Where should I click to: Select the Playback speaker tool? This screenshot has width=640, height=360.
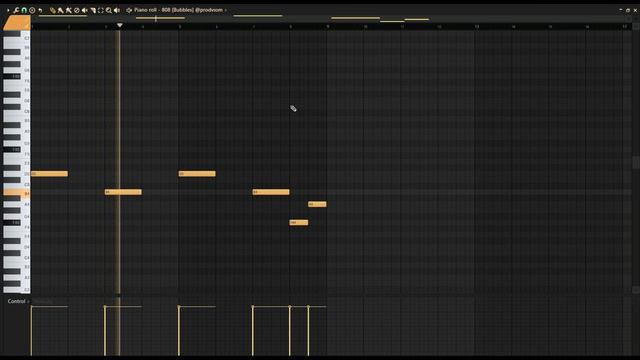click(117, 10)
